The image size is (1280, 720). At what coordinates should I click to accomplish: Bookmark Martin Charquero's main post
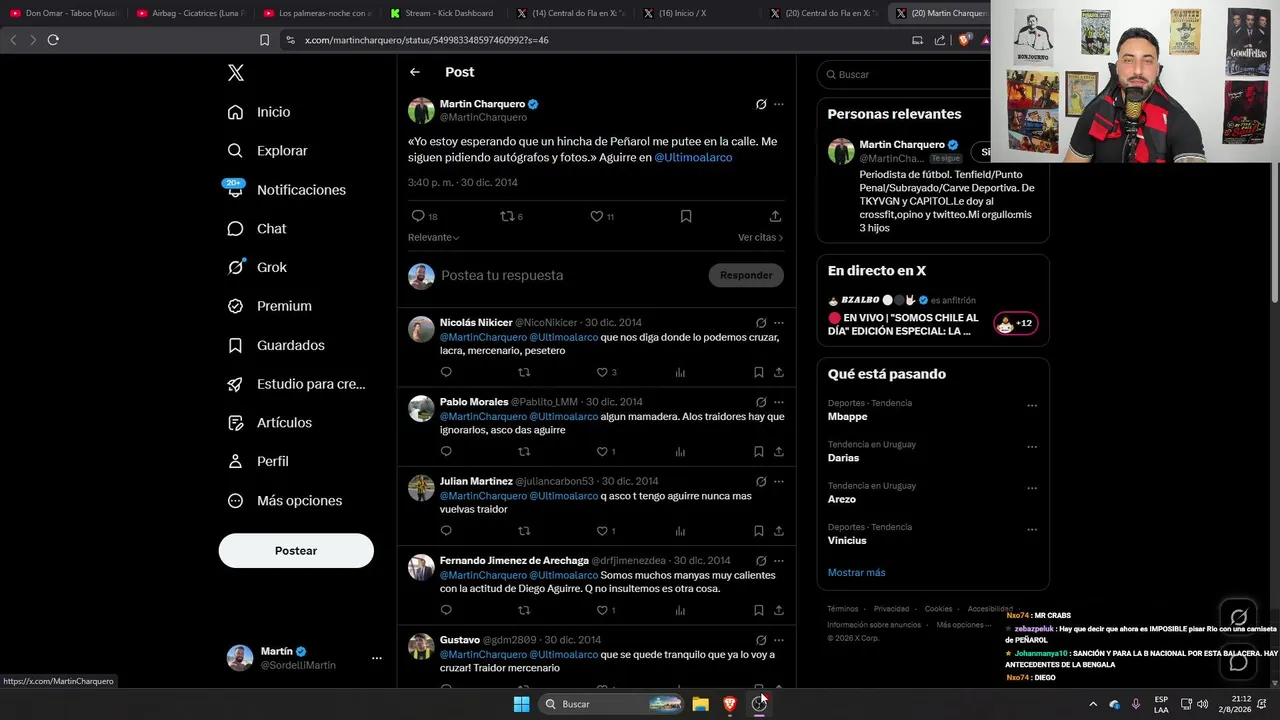point(686,216)
